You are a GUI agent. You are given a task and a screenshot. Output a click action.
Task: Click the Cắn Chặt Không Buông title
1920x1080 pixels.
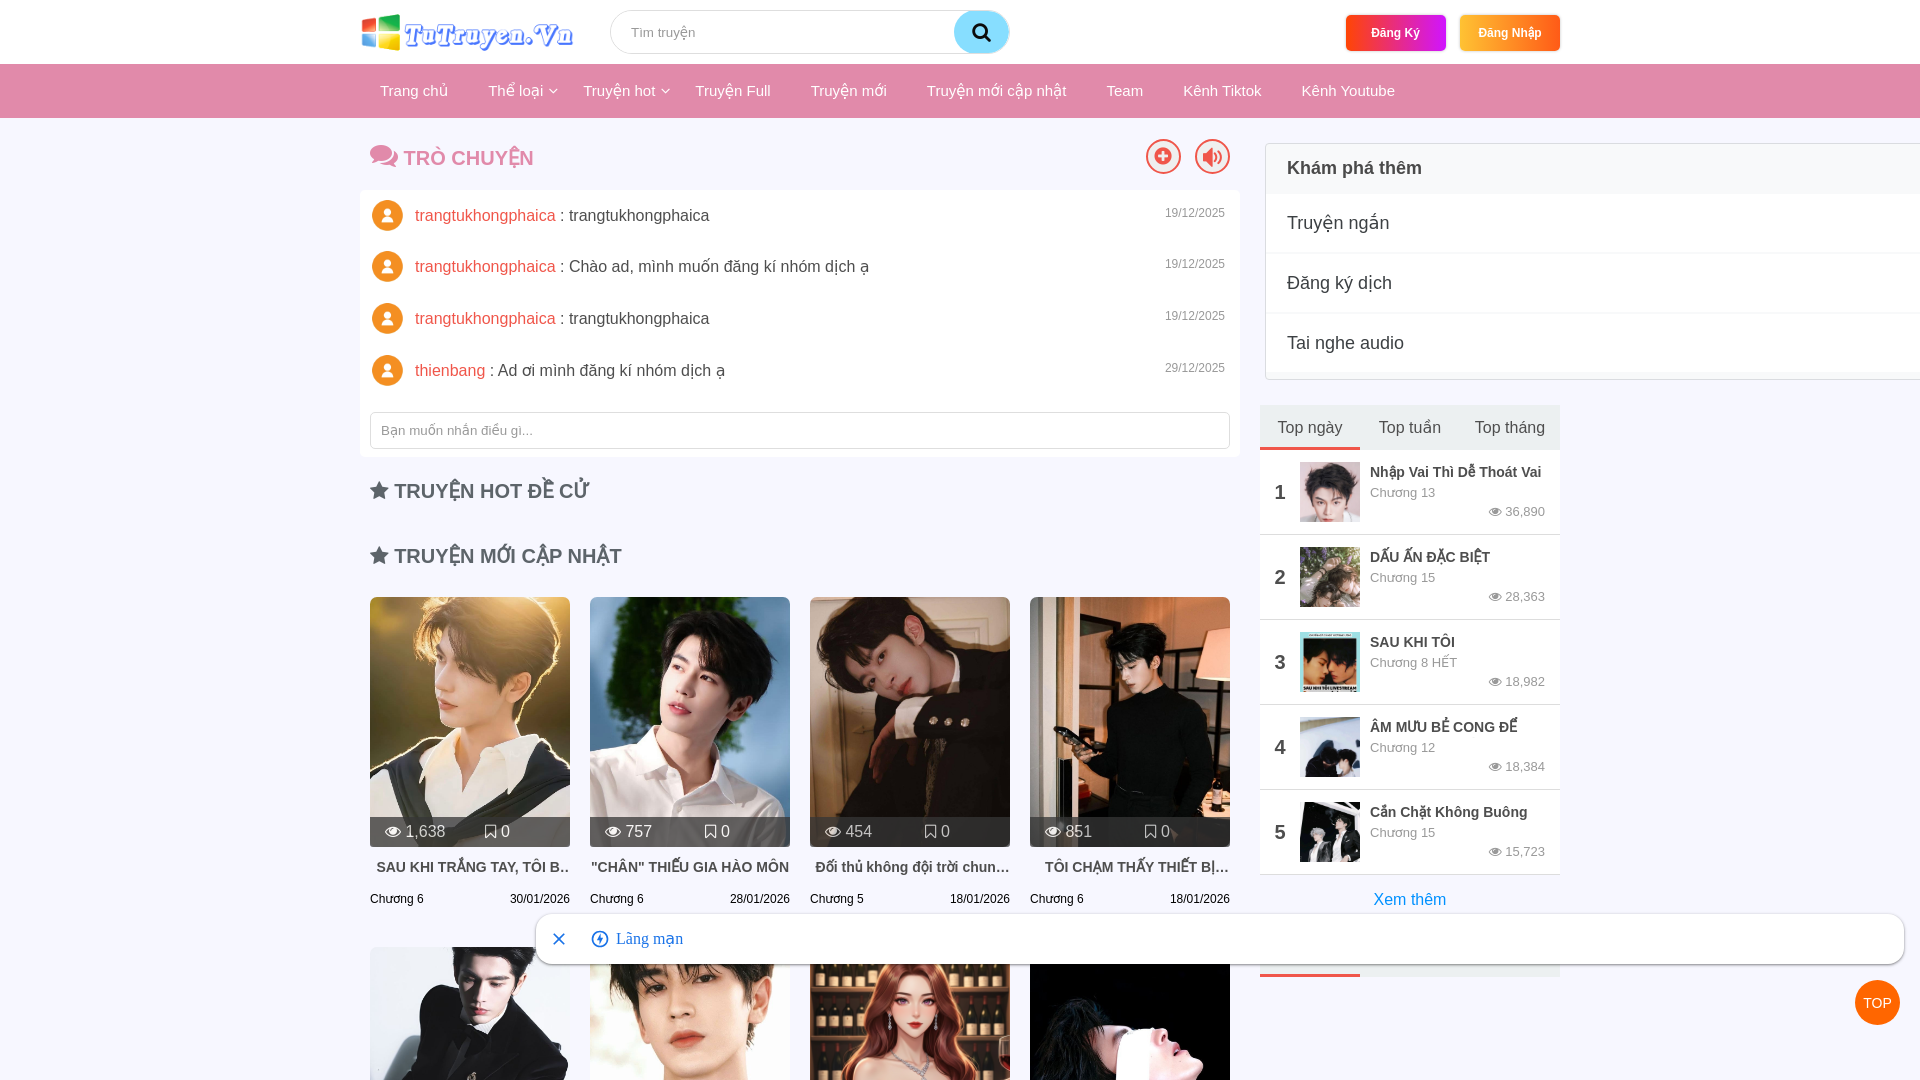pos(1448,812)
